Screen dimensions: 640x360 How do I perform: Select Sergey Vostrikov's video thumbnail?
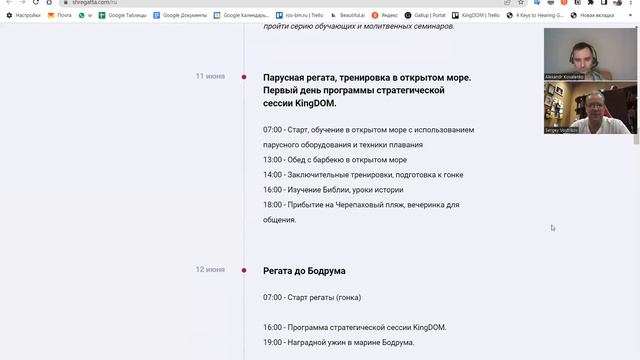click(590, 108)
